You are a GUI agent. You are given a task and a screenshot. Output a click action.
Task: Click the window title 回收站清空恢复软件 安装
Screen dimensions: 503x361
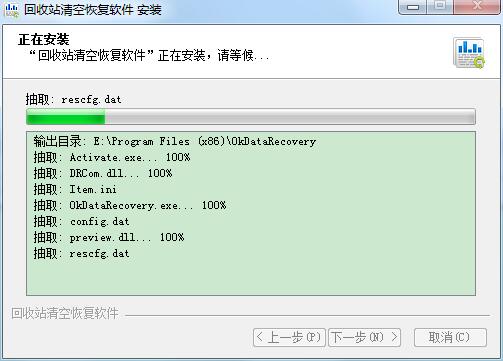pos(93,10)
